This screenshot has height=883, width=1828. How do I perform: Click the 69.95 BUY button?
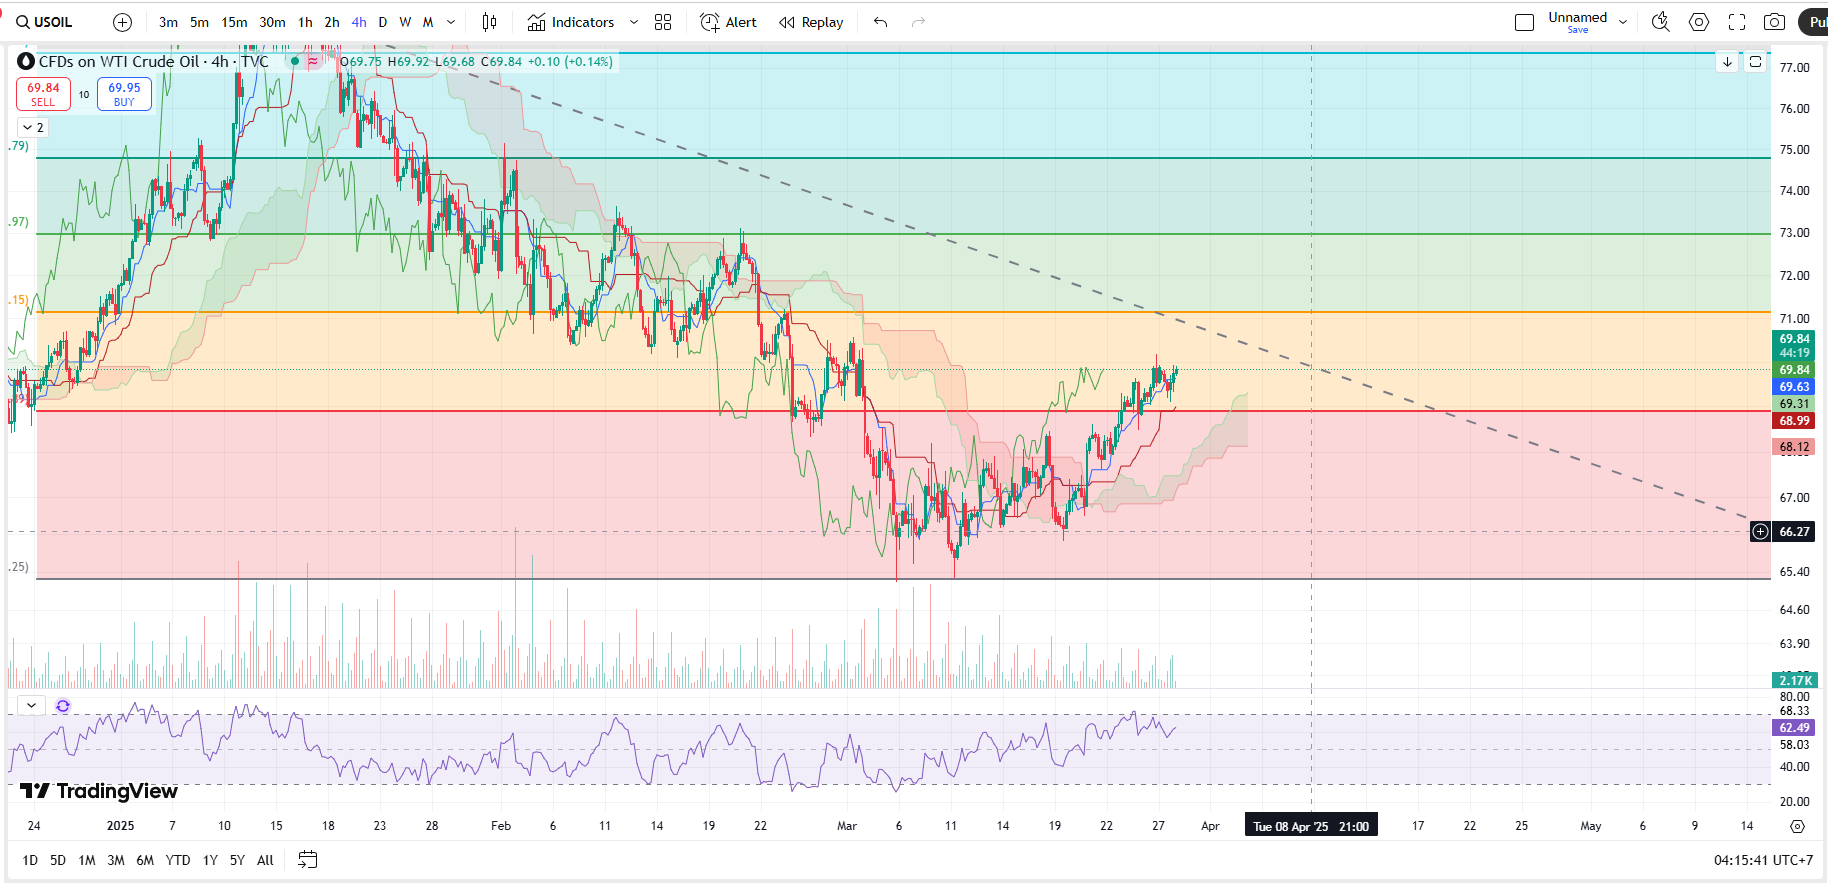pyautogui.click(x=124, y=94)
